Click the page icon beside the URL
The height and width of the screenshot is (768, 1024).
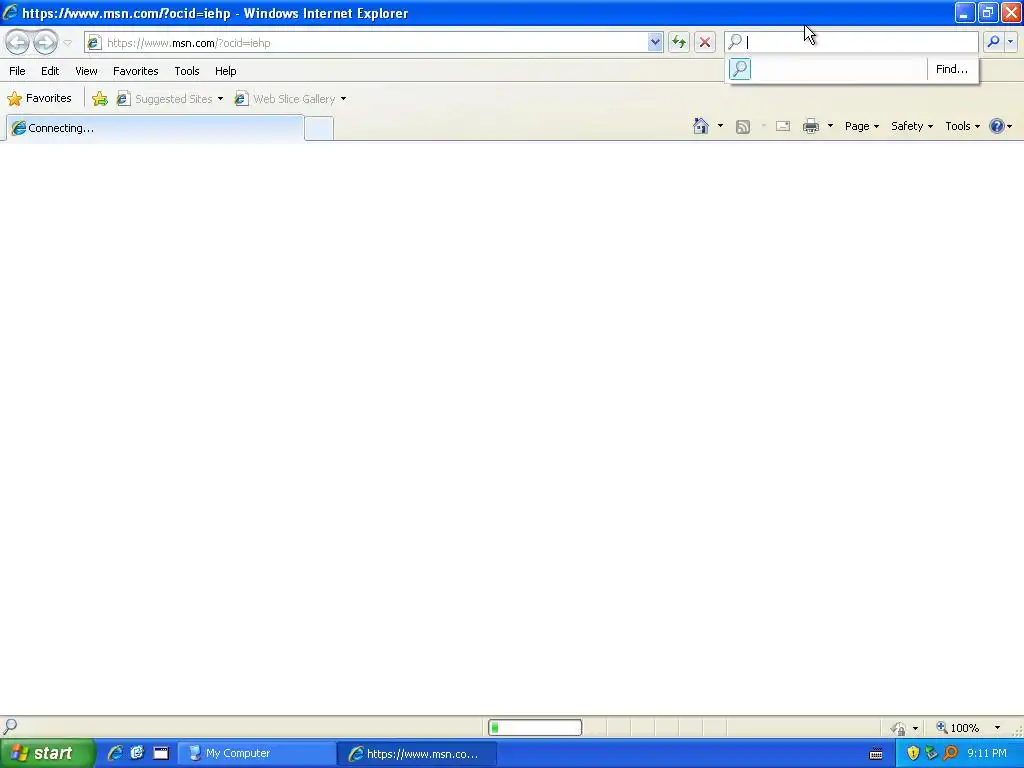(x=95, y=42)
